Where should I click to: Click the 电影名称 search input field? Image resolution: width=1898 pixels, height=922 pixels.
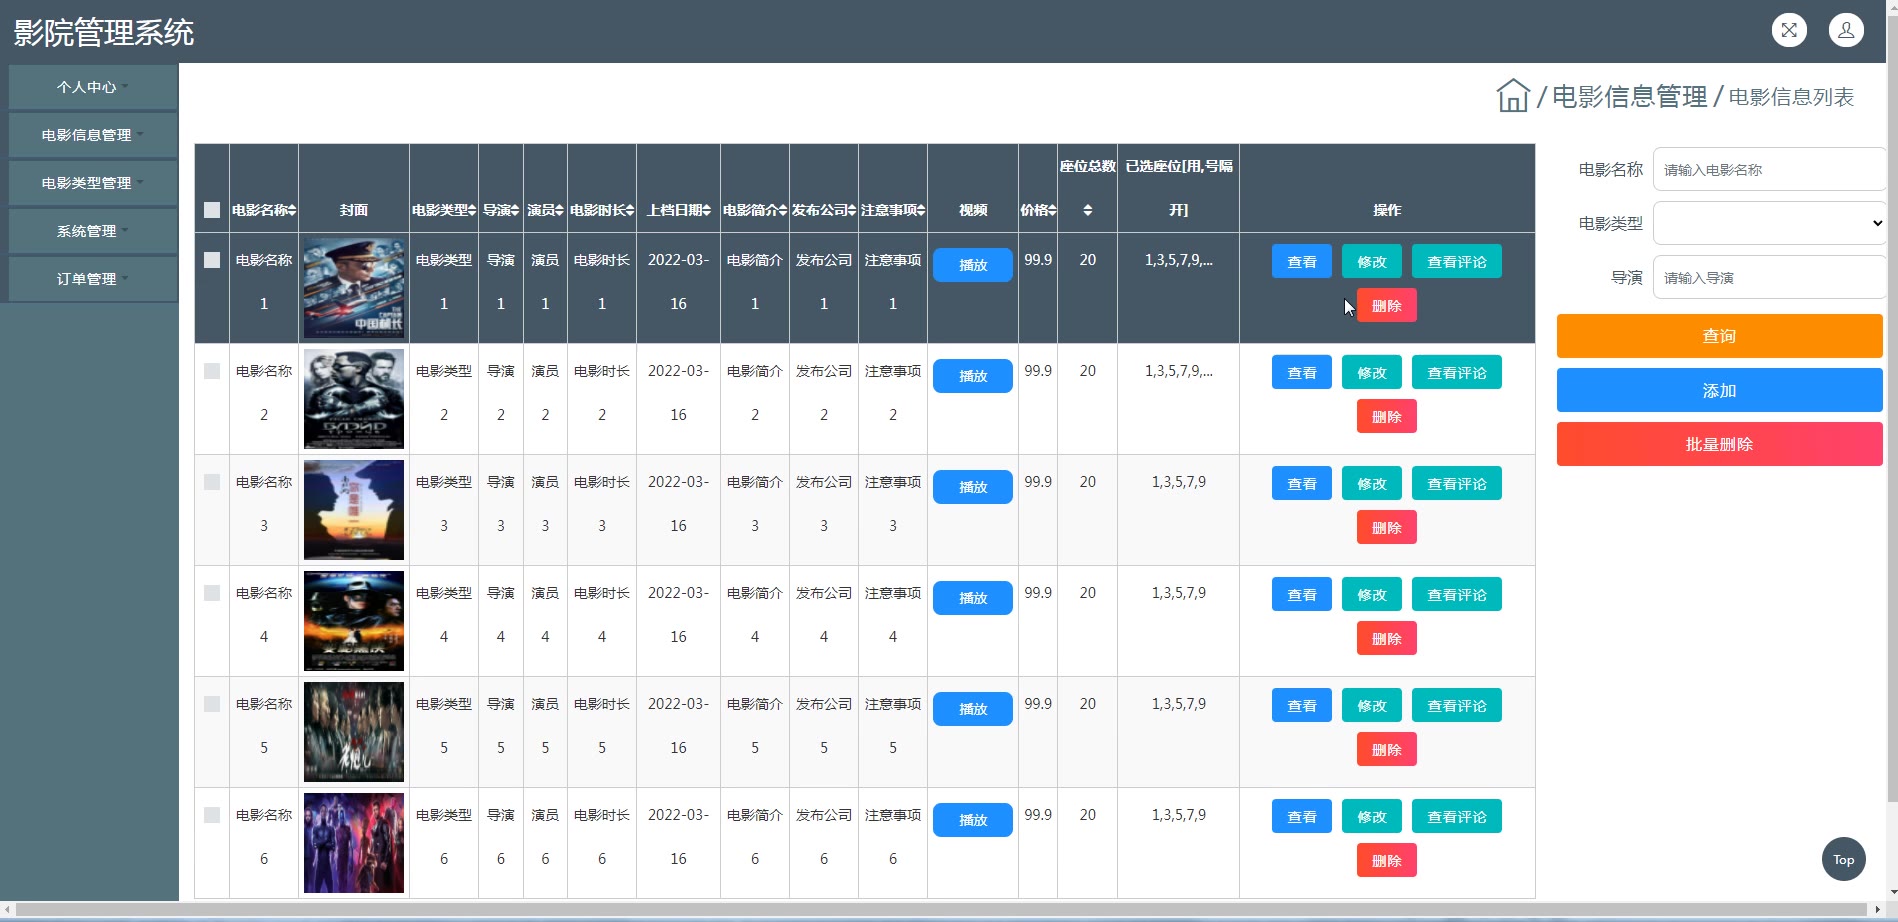pos(1768,170)
